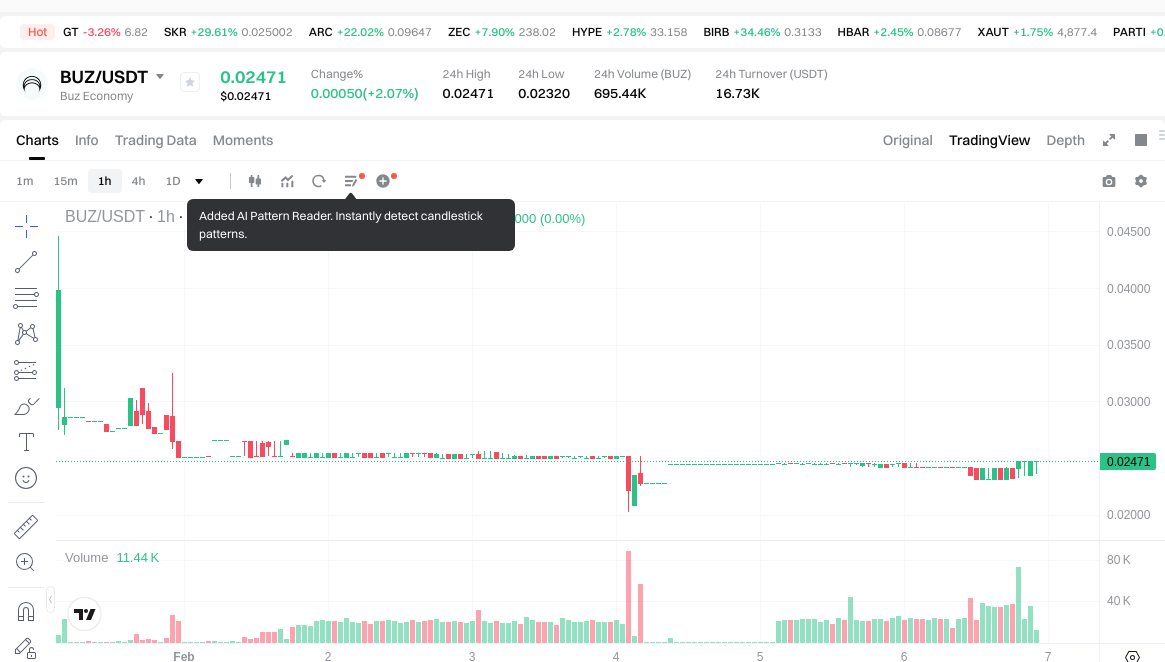Viewport: 1165px width, 662px height.
Task: Expand more time intervals dropdown arrow
Action: coord(199,181)
